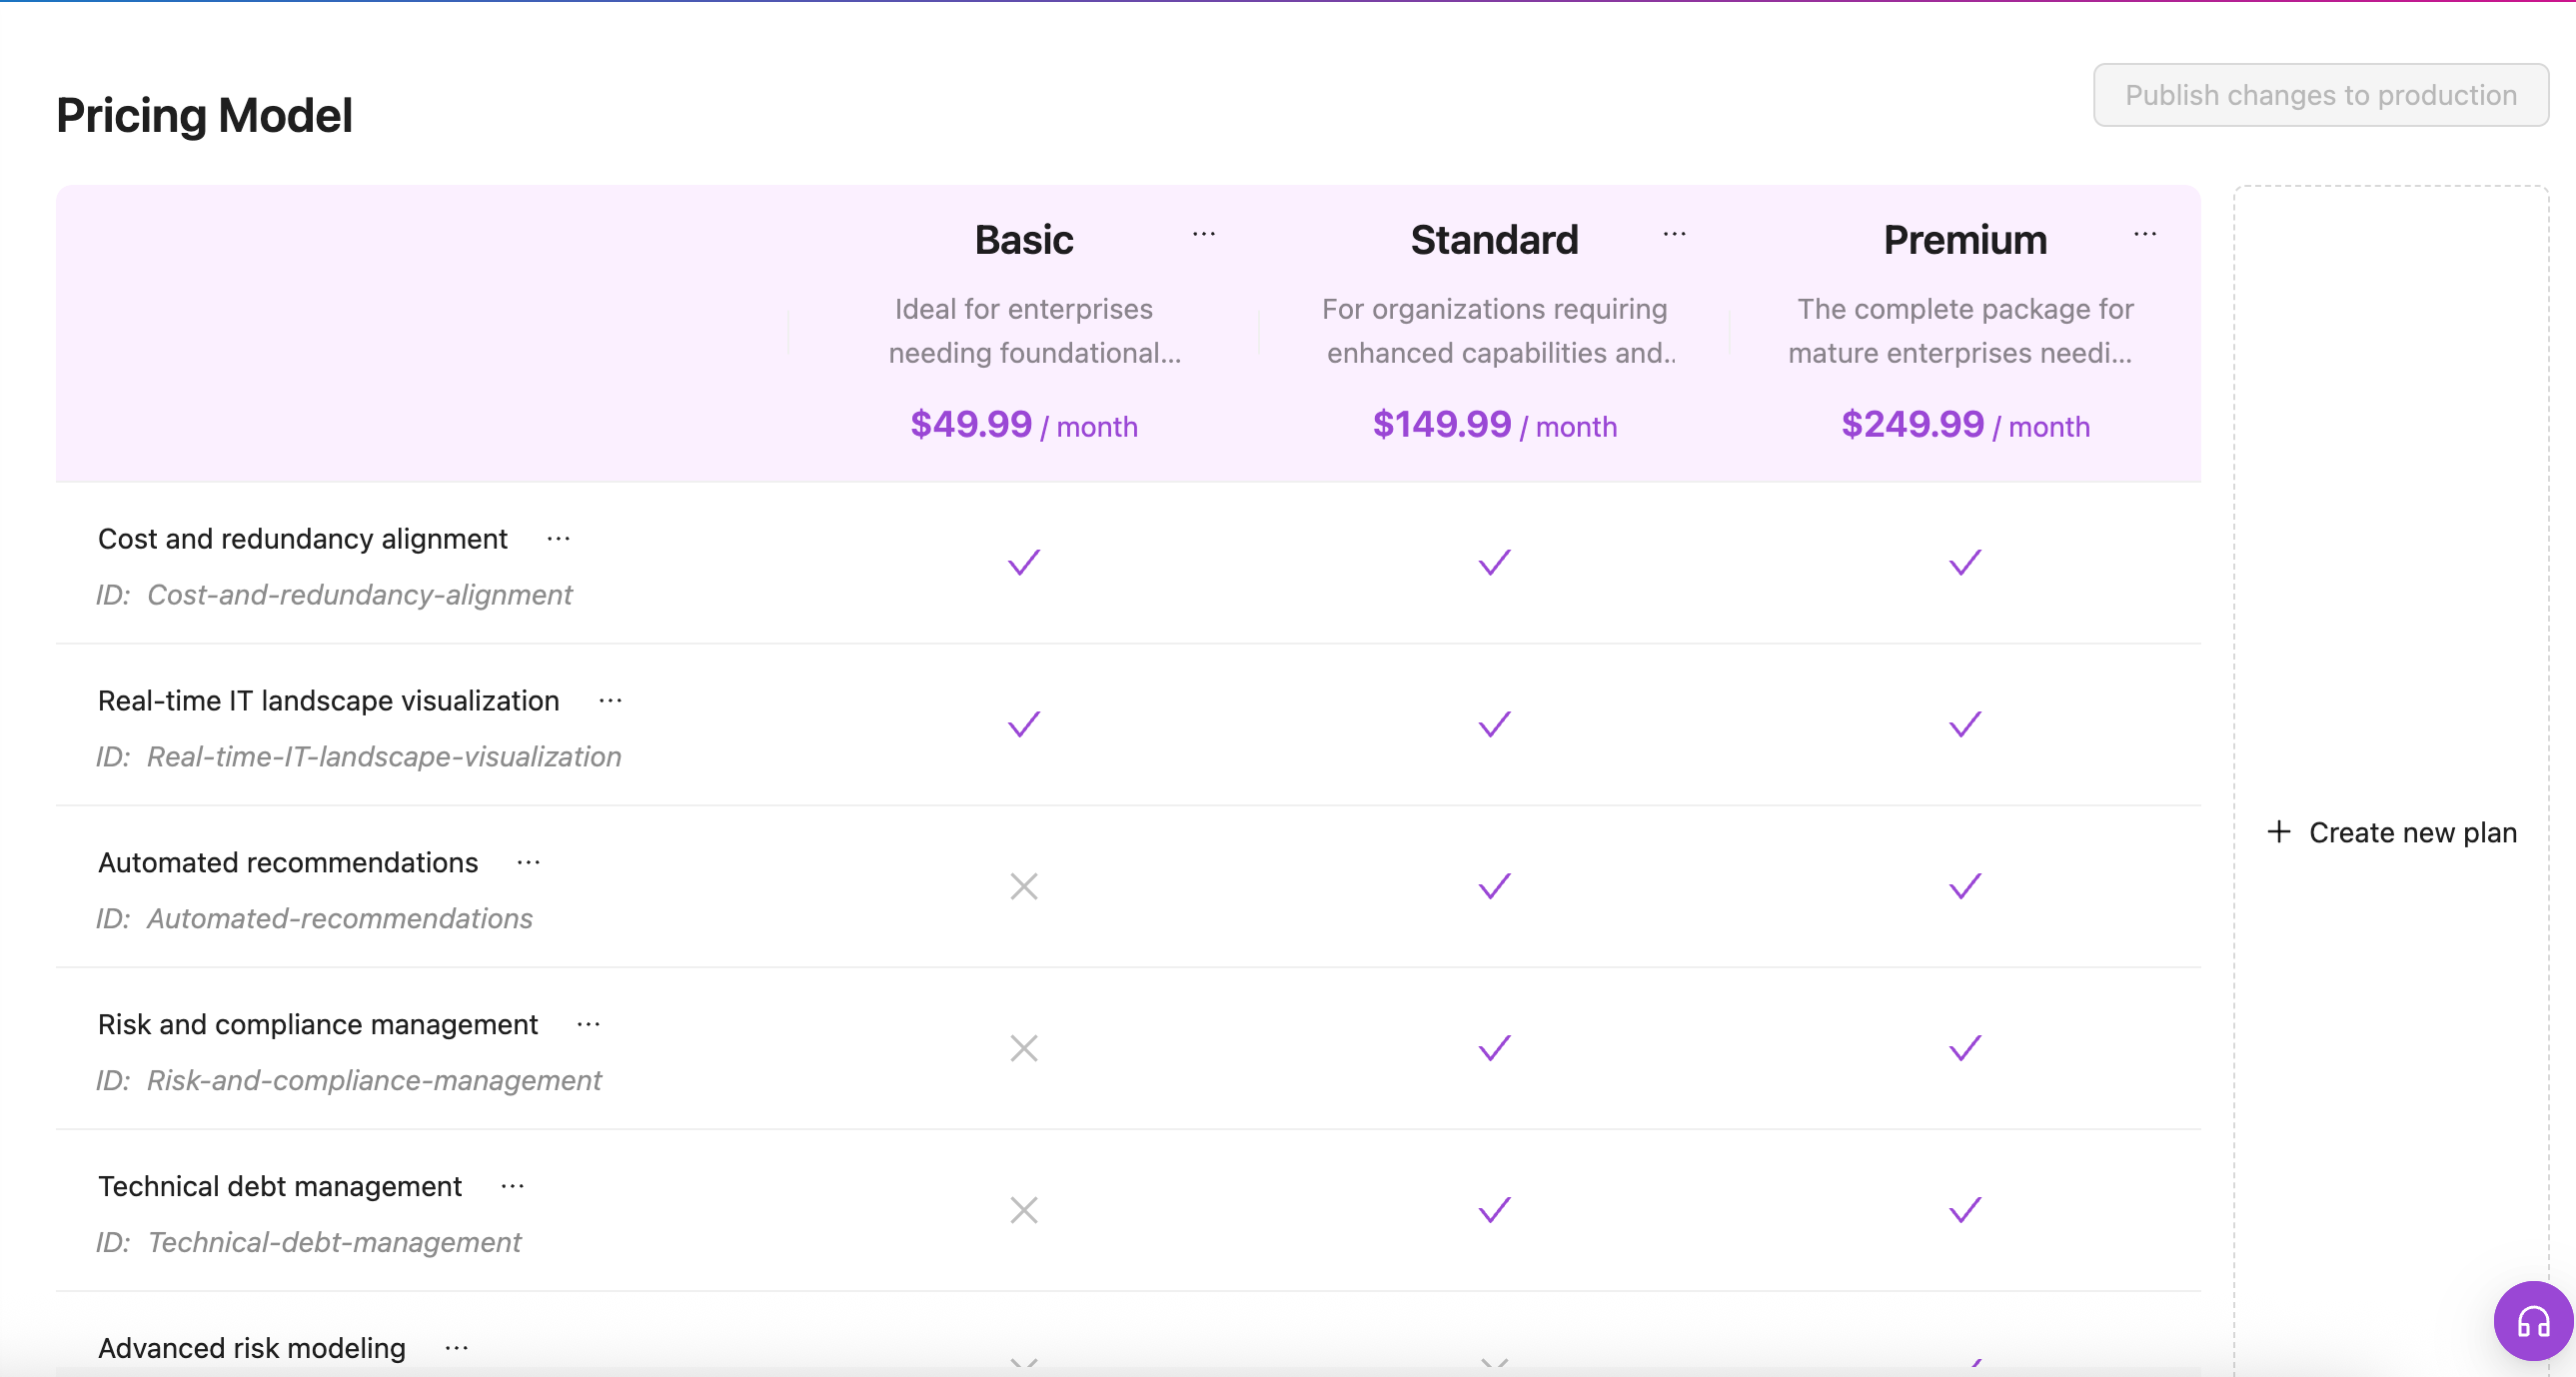Open the Standard plan three-dot menu
Screen dimensions: 2576x1377
(x=1674, y=235)
